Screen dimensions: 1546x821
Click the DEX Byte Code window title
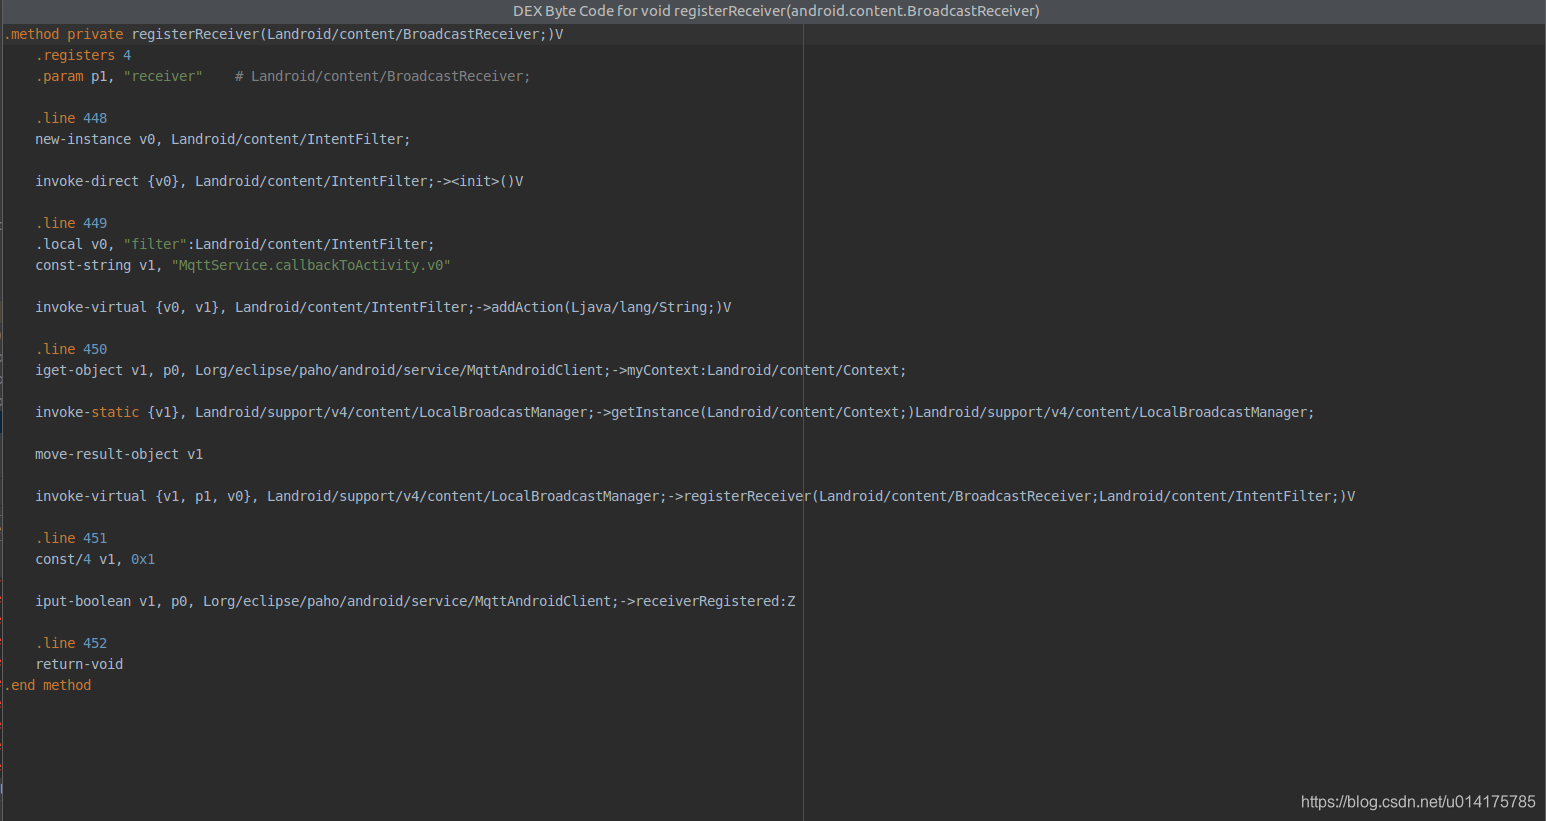[x=776, y=11]
